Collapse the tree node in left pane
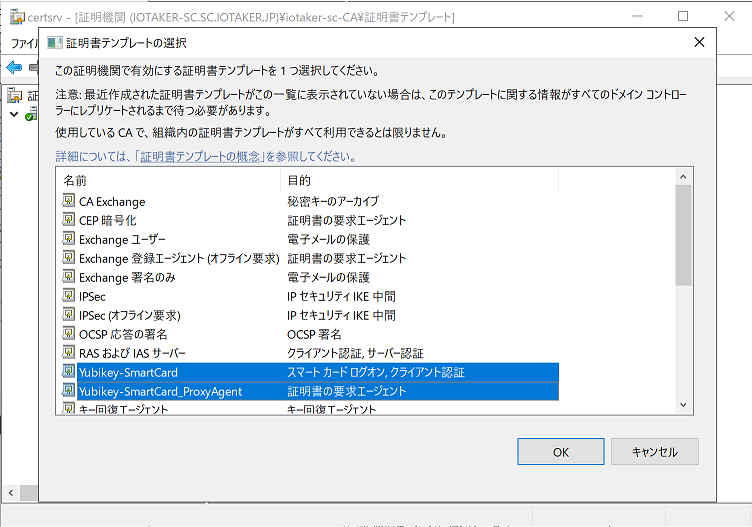The height and width of the screenshot is (527, 752). (x=12, y=116)
